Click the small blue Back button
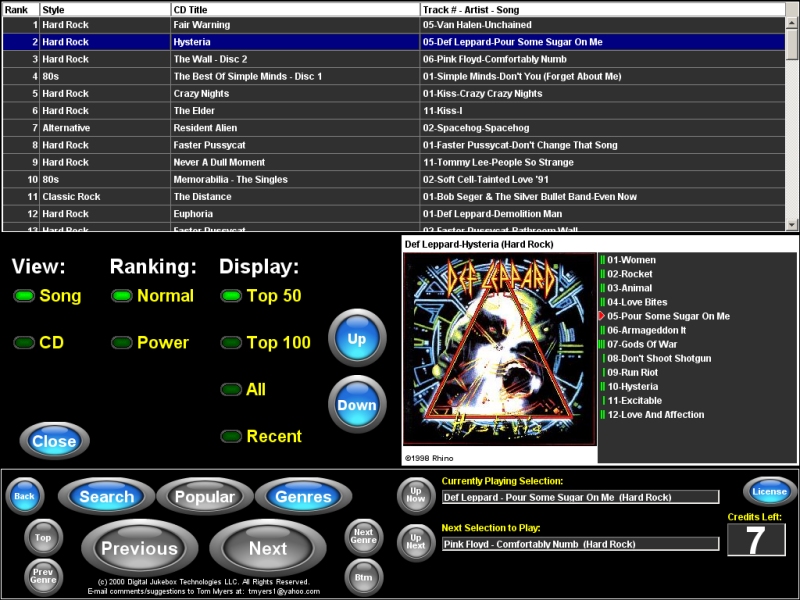Viewport: 800px width, 600px height. [24, 496]
